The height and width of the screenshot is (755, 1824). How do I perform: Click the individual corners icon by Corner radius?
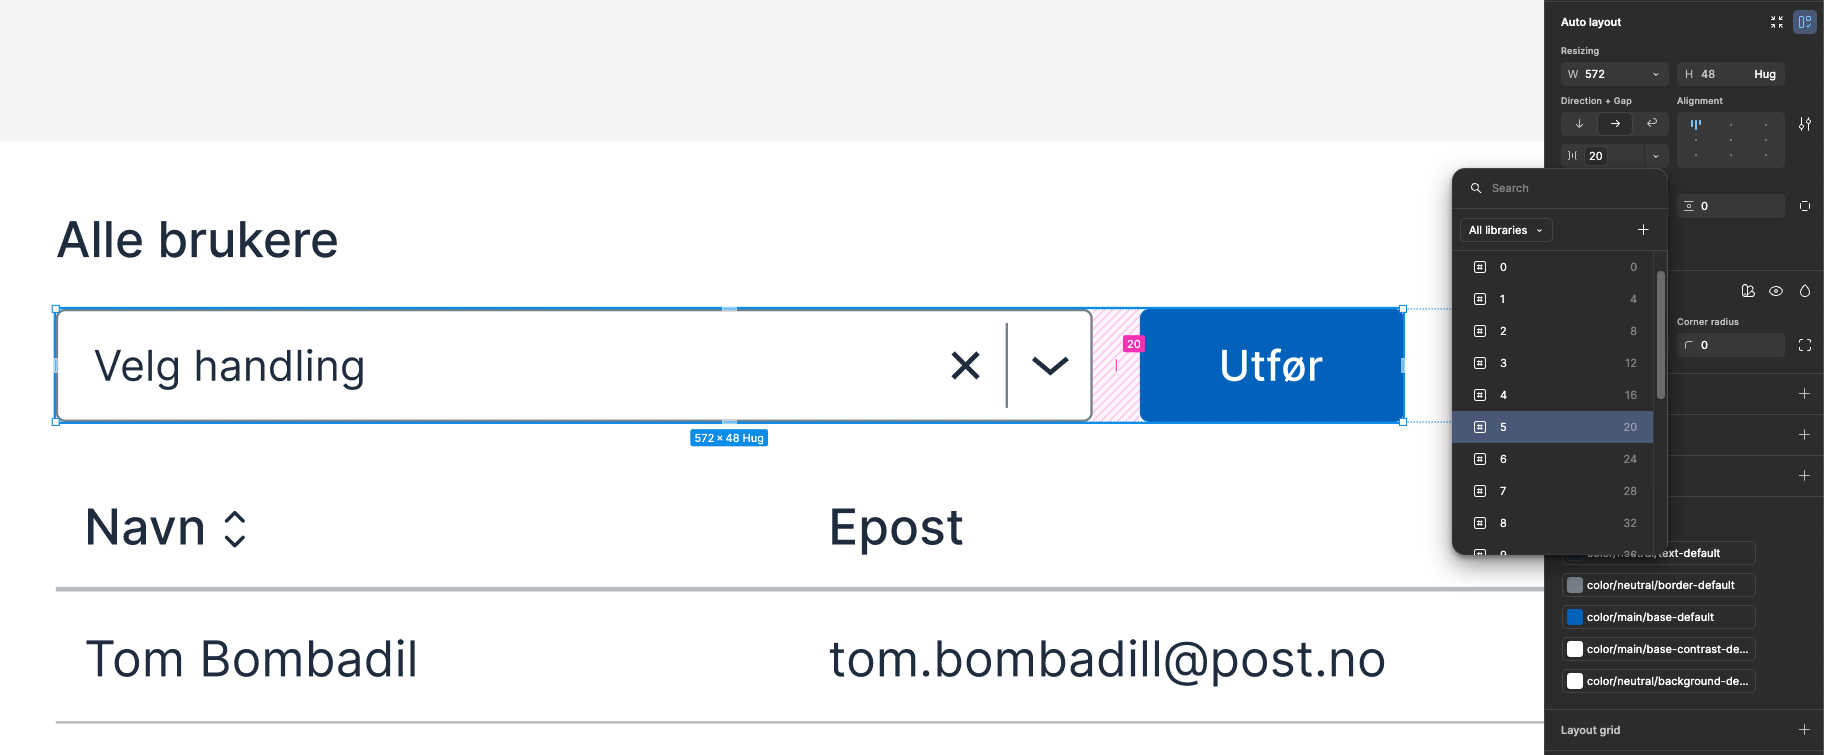point(1805,345)
